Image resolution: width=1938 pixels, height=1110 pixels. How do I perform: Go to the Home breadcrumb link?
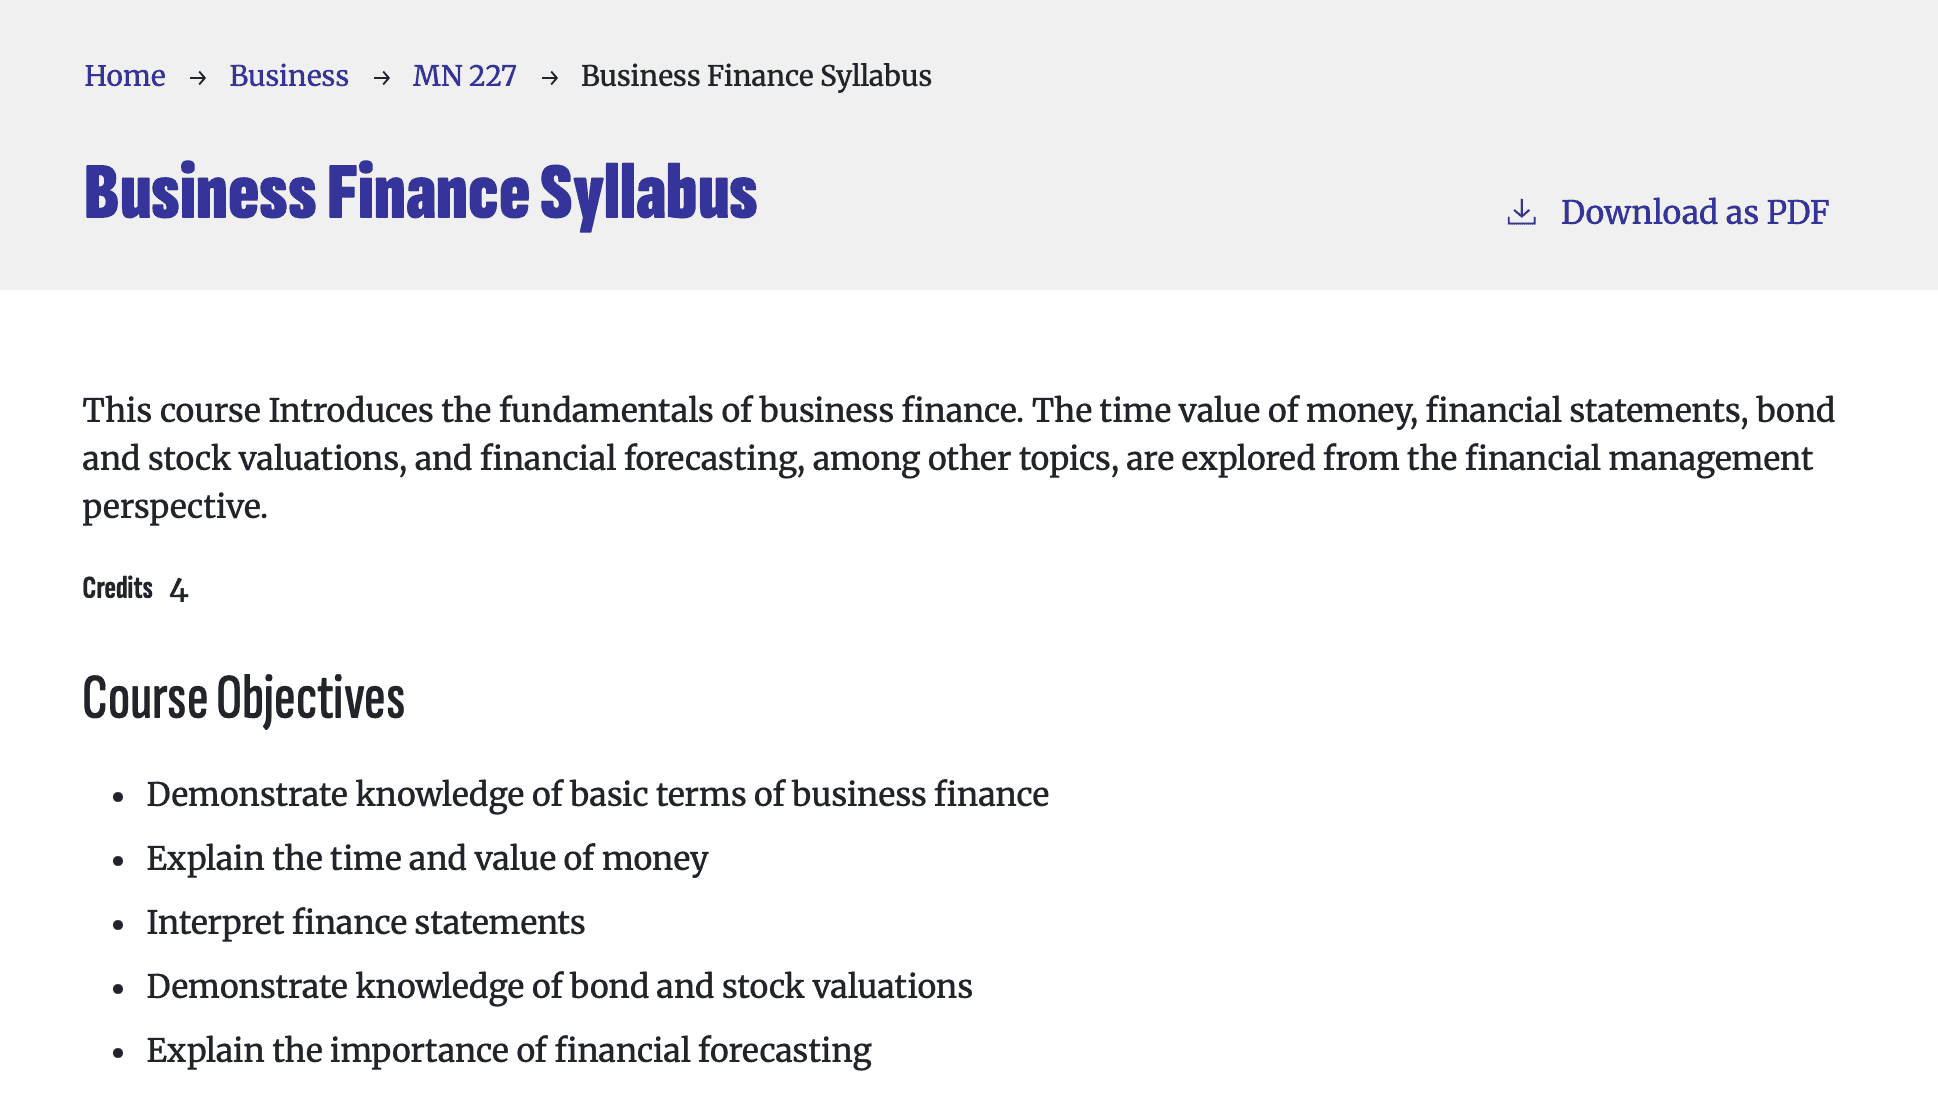[x=124, y=76]
